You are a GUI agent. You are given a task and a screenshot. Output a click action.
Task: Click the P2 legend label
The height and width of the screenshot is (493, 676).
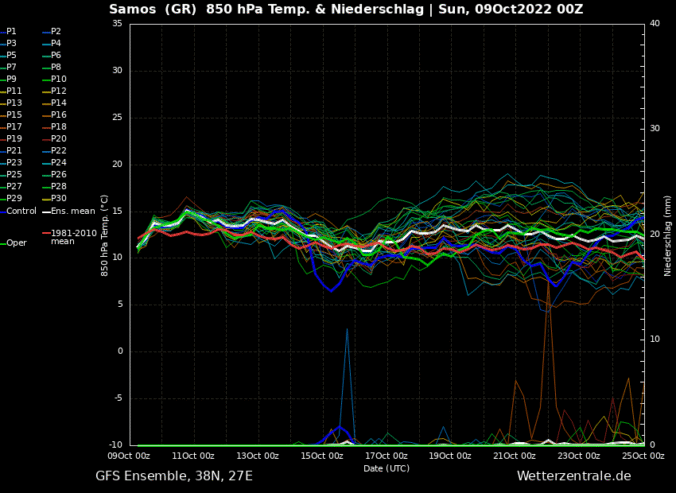coord(55,32)
